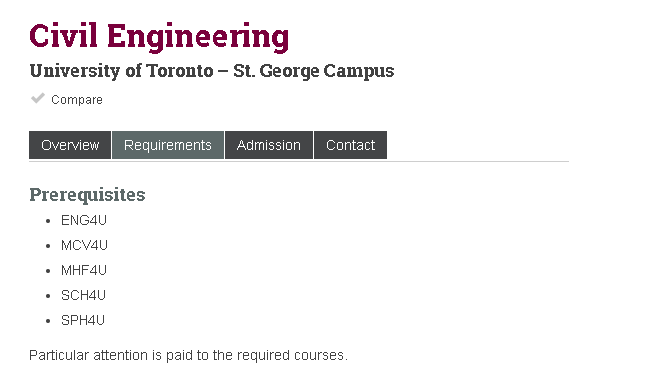Click the divider line below the tabs

tap(299, 161)
